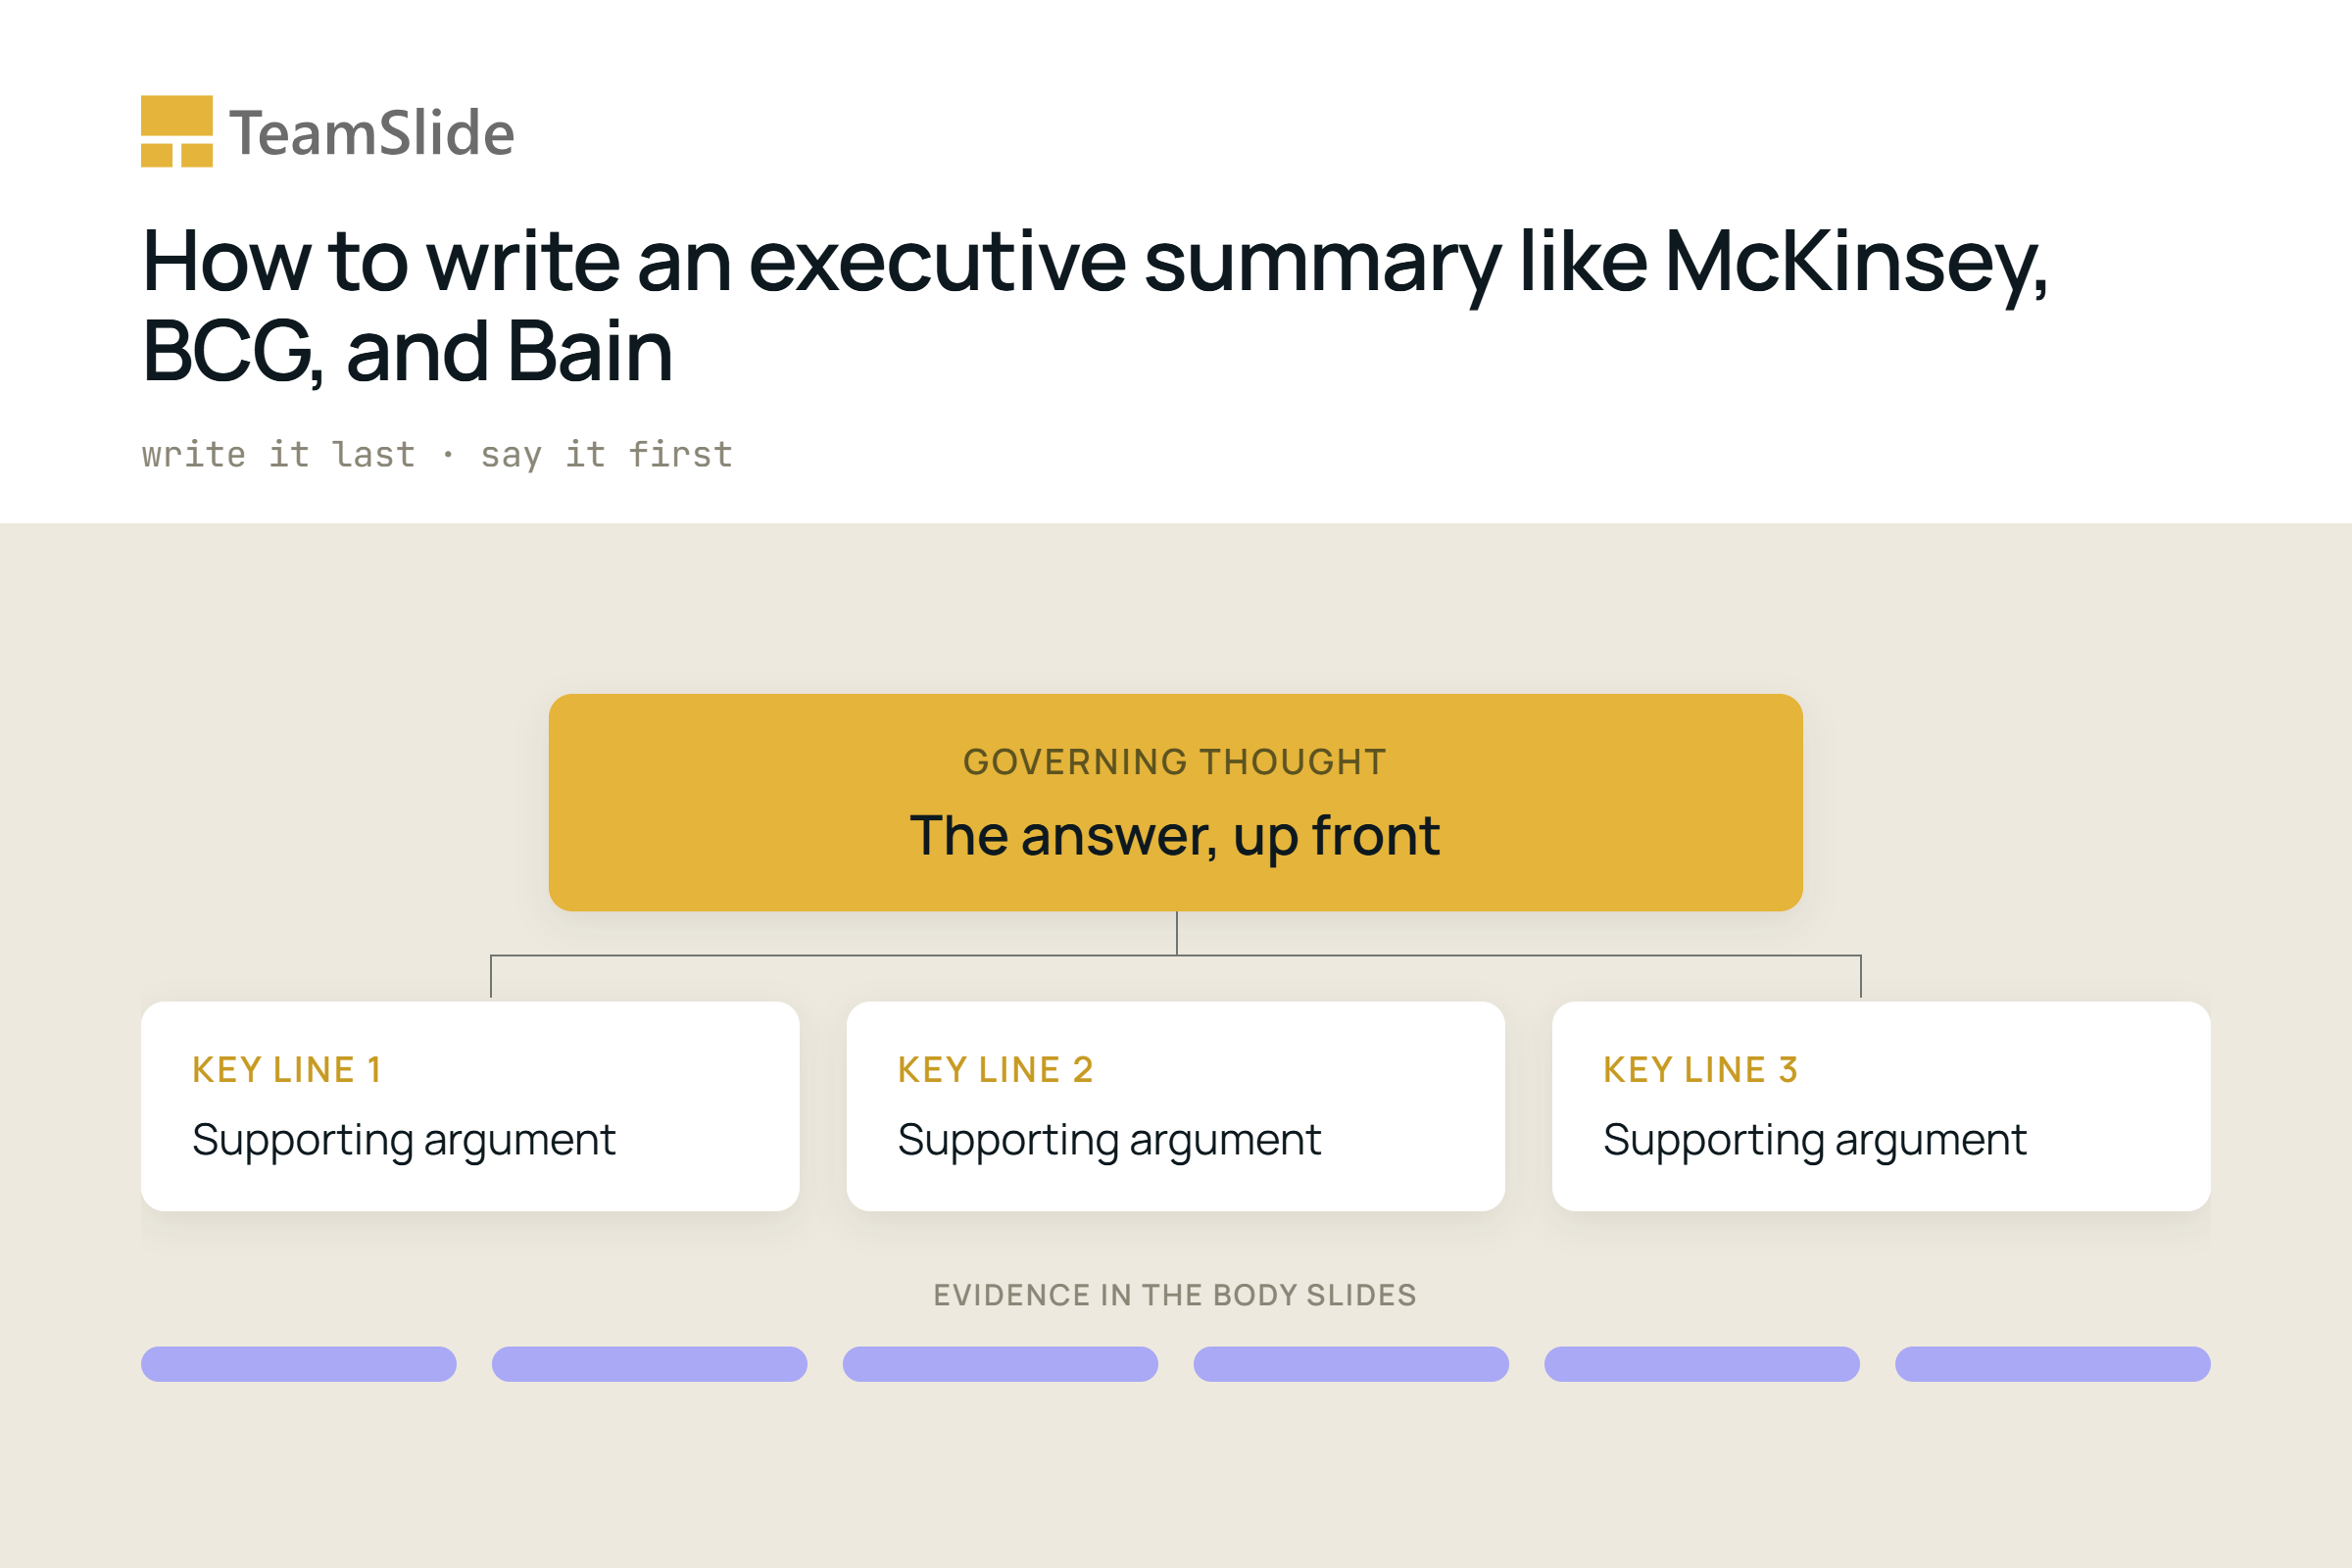Select the fifth purple evidence bar

pos(1702,1364)
